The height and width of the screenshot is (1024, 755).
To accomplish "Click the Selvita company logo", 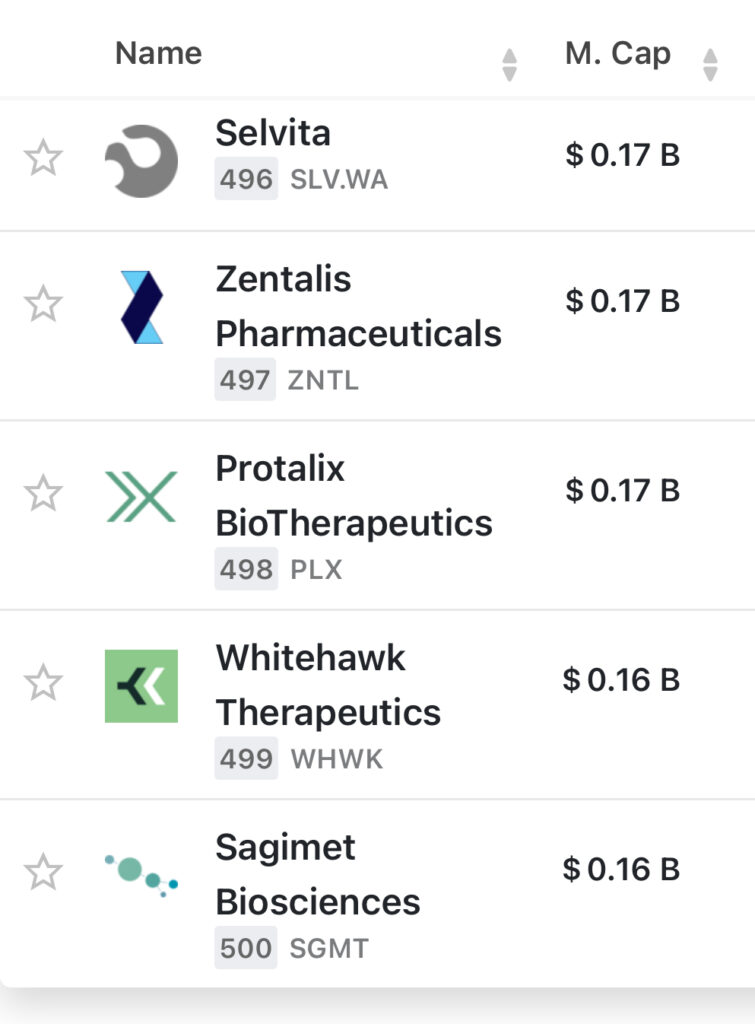I will tap(141, 160).
